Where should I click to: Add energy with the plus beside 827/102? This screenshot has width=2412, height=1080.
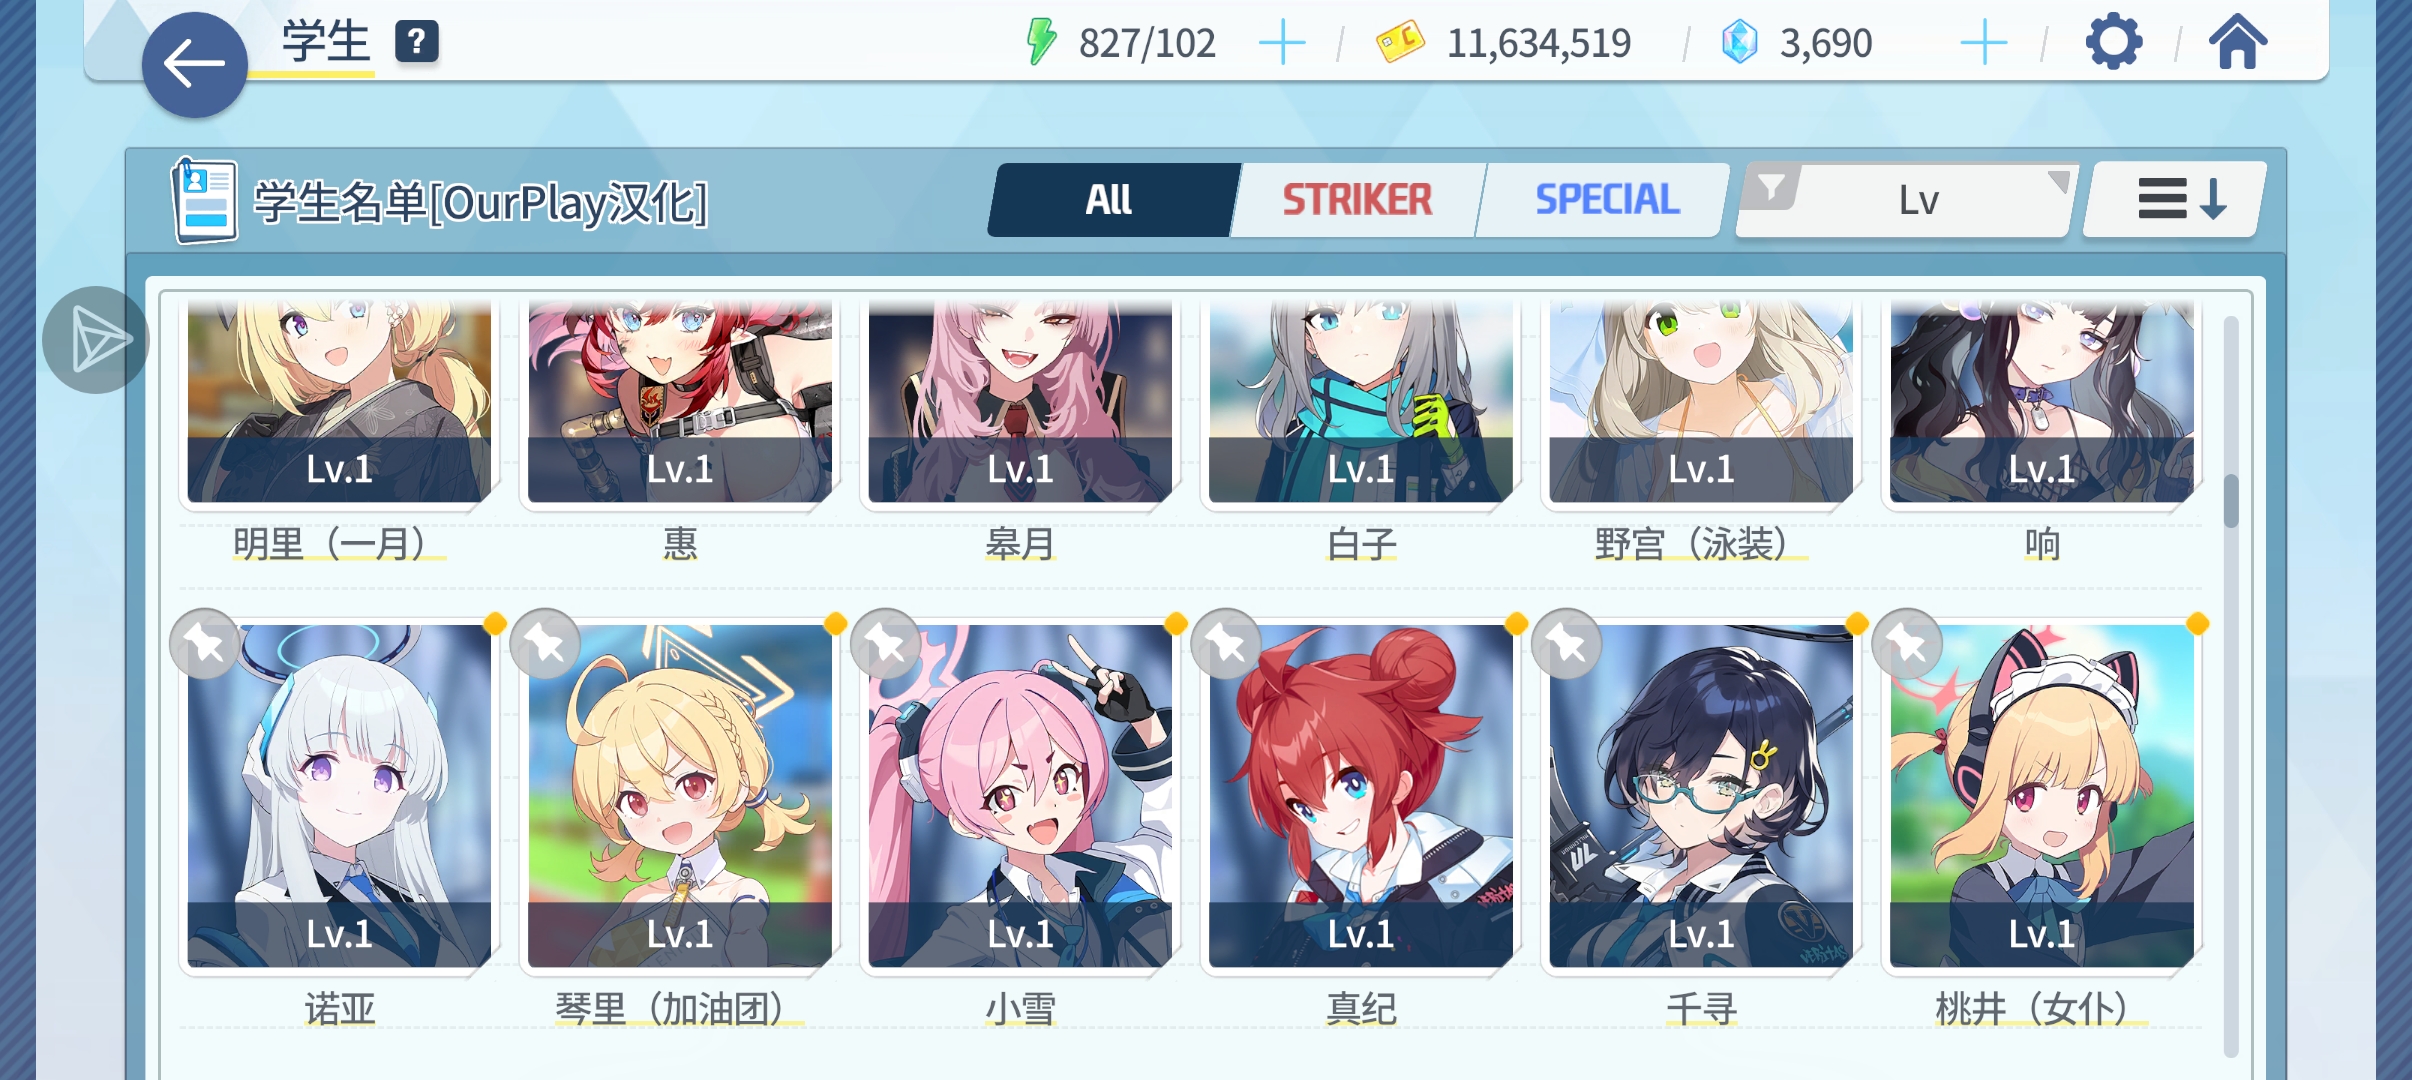click(1282, 43)
